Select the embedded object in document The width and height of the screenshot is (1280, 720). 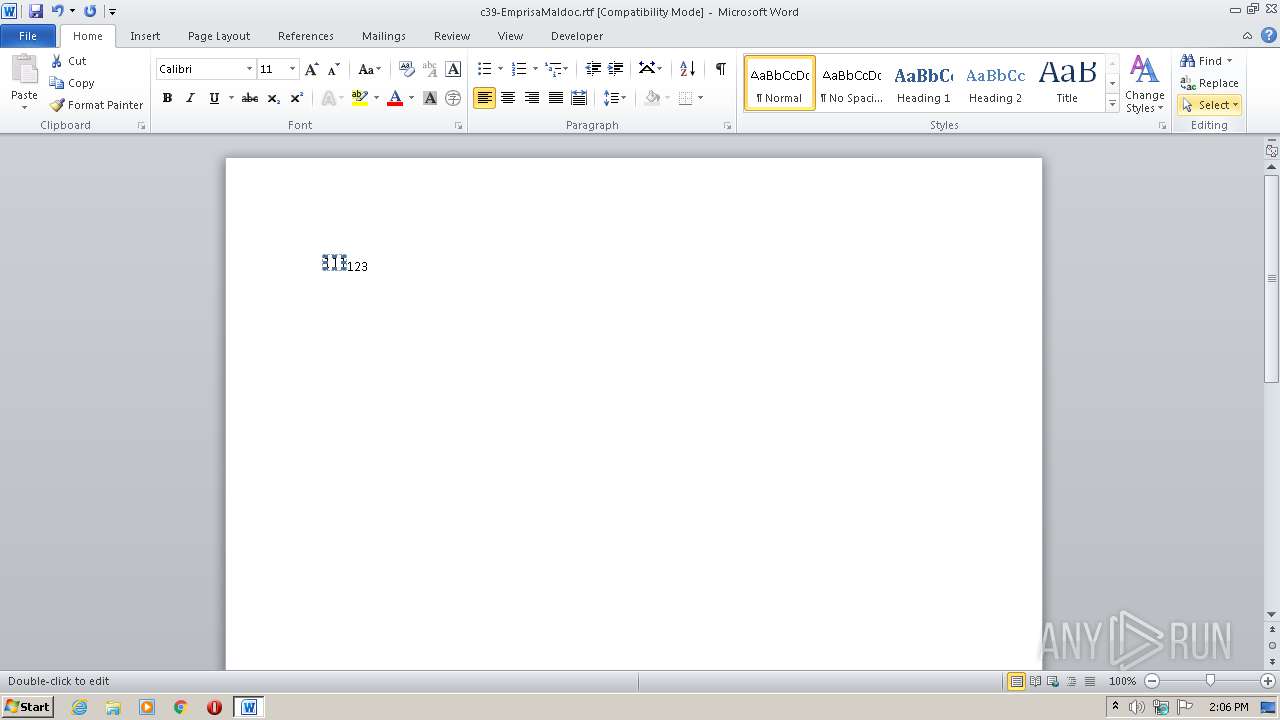tap(334, 263)
